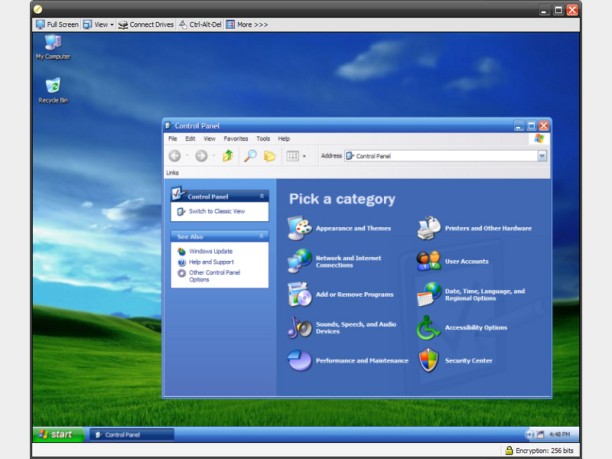Viewport: 612px width, 459px height.
Task: Send Ctrl-Alt-Del to the remote session
Action: (x=200, y=25)
